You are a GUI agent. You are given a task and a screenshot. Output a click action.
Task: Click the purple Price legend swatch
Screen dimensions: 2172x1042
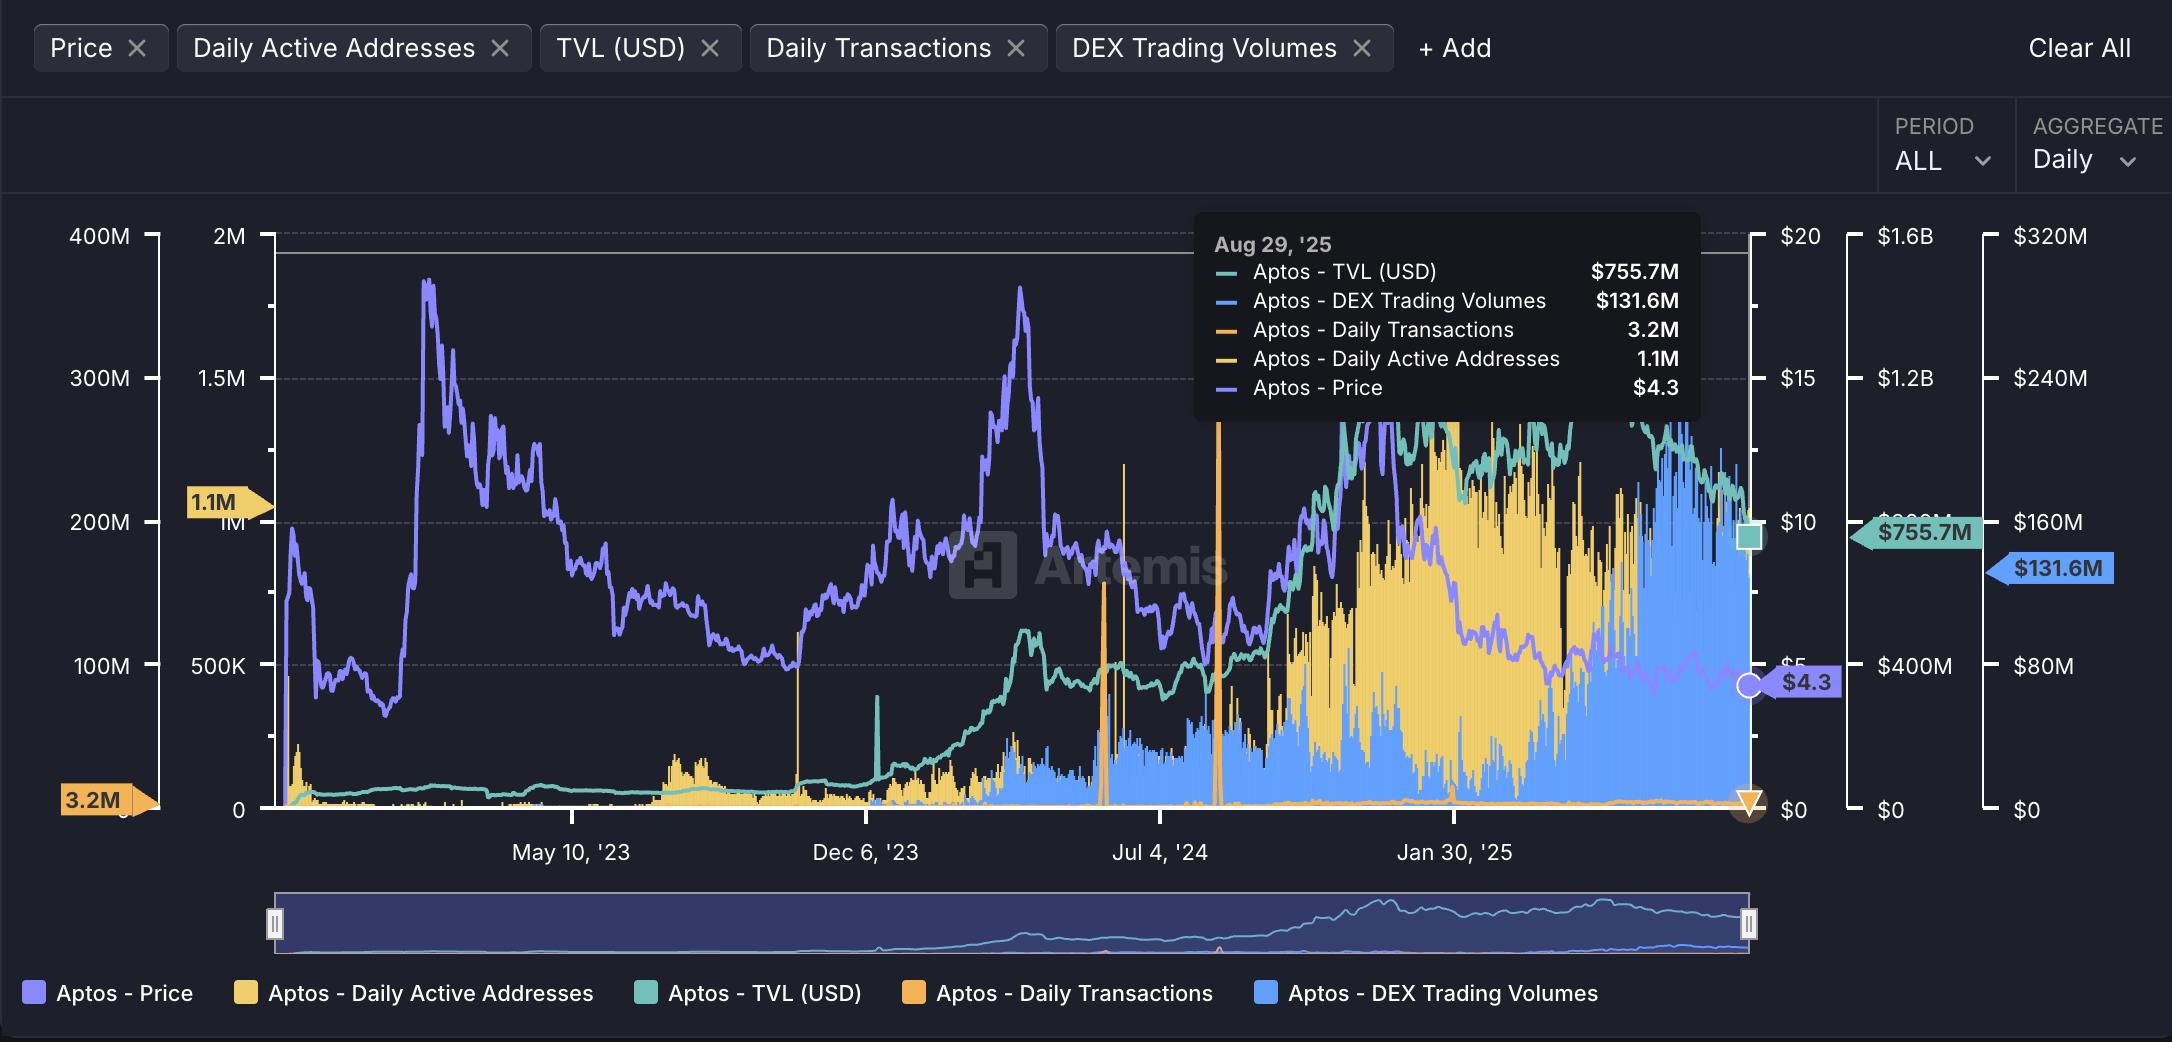coord(34,993)
